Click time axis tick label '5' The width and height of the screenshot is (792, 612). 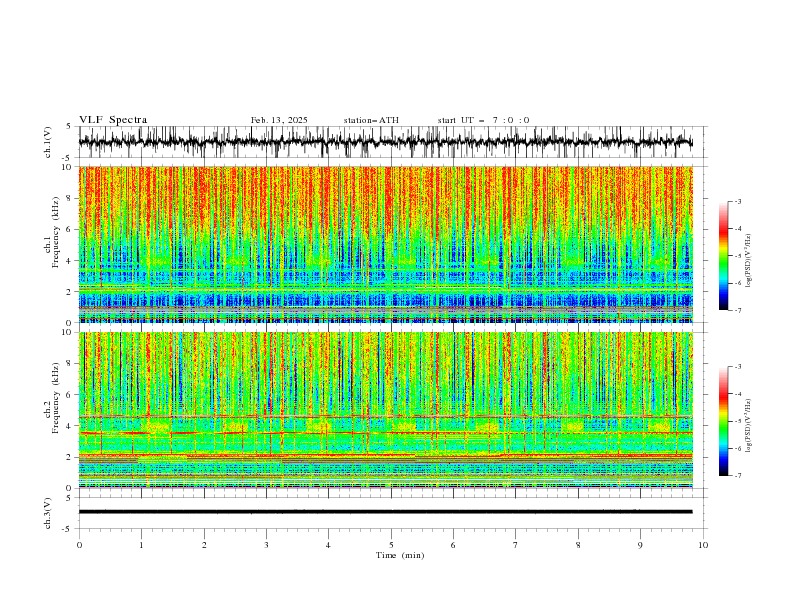(391, 545)
